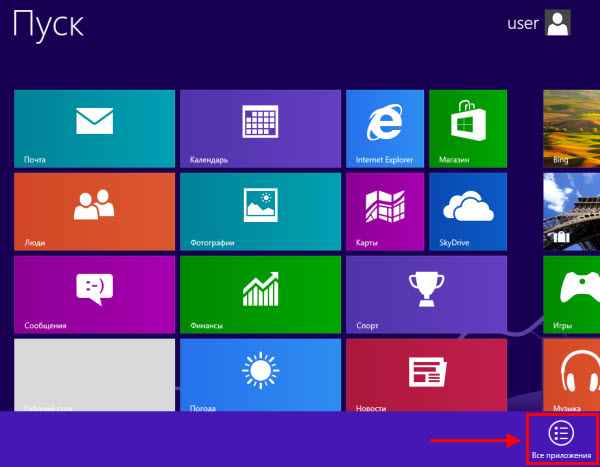
Task: Open the Карты maps tile
Action: pos(384,210)
